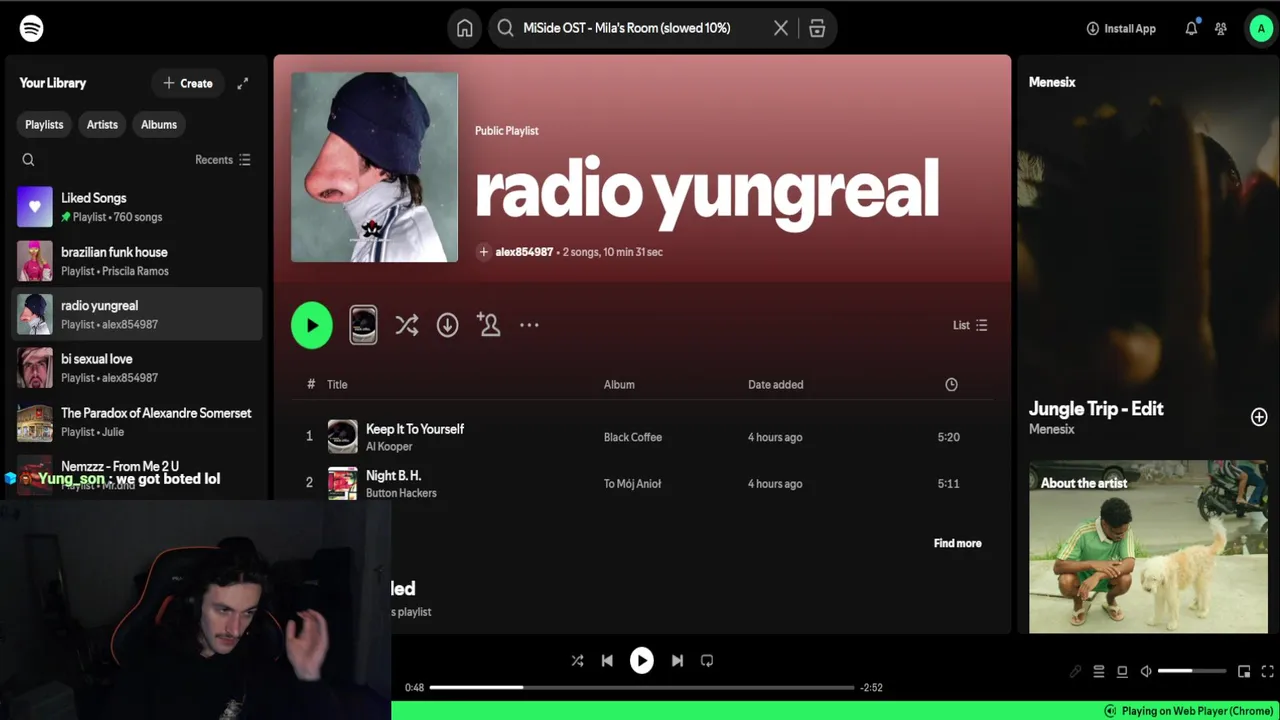Sort by Date added column header
The image size is (1280, 720).
pos(775,384)
